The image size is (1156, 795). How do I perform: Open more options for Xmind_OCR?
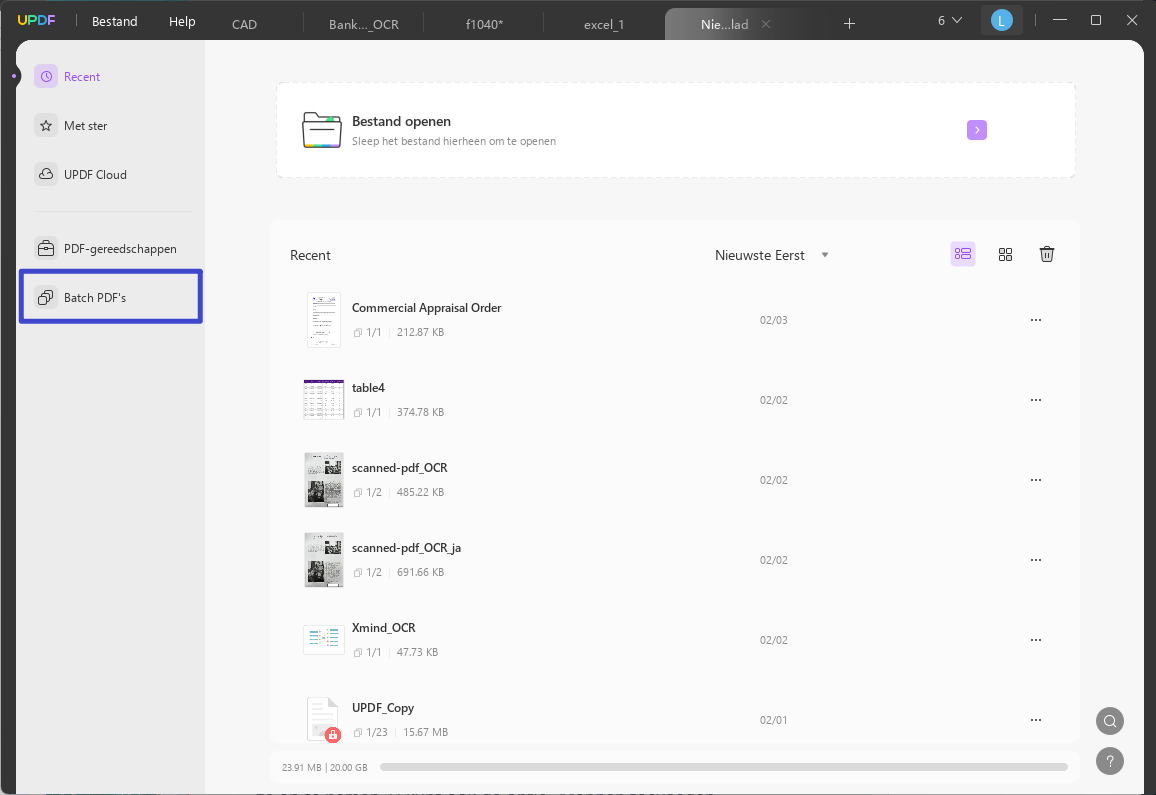click(1036, 640)
